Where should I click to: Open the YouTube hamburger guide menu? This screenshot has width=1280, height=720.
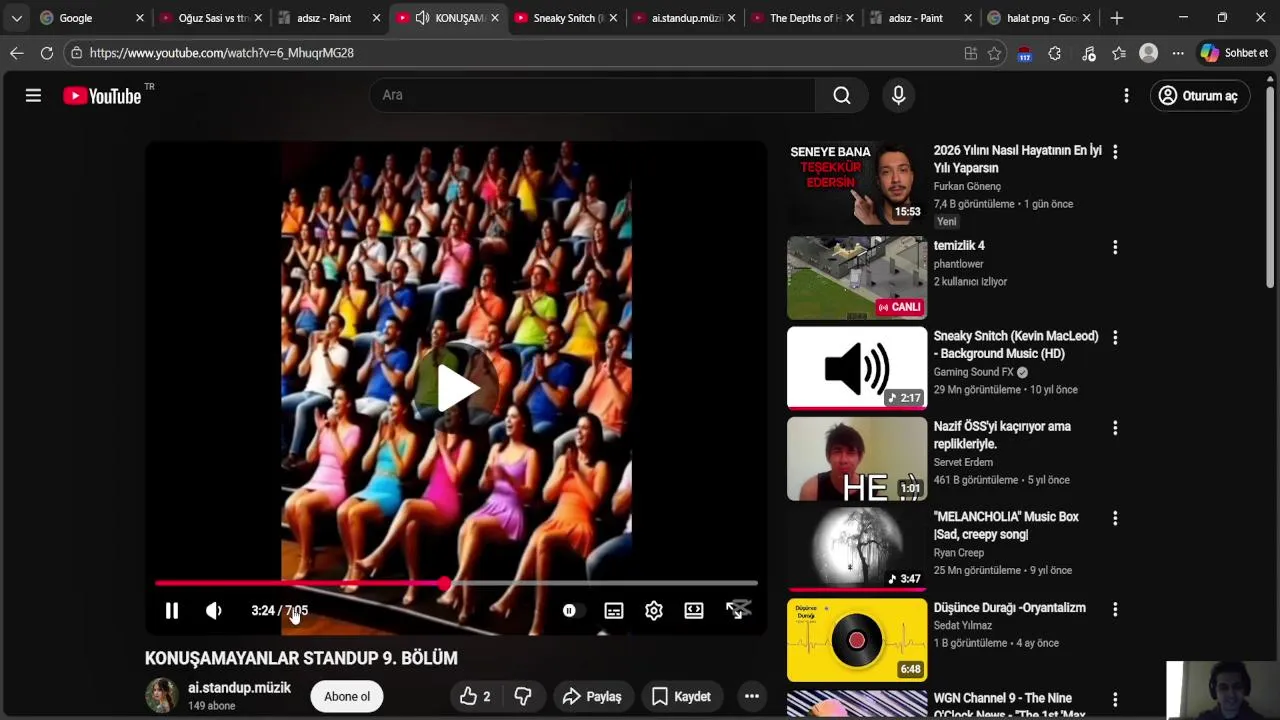coord(33,95)
